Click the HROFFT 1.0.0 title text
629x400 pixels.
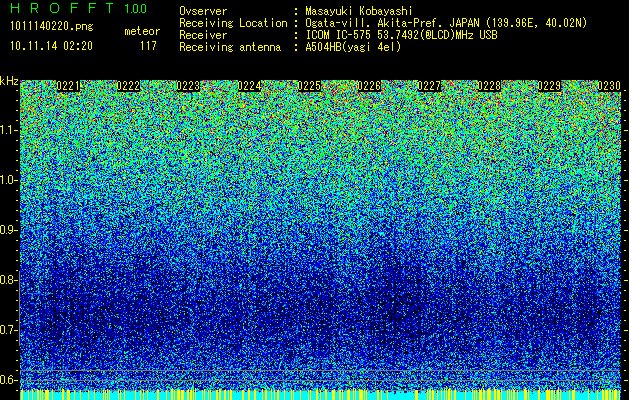point(79,8)
